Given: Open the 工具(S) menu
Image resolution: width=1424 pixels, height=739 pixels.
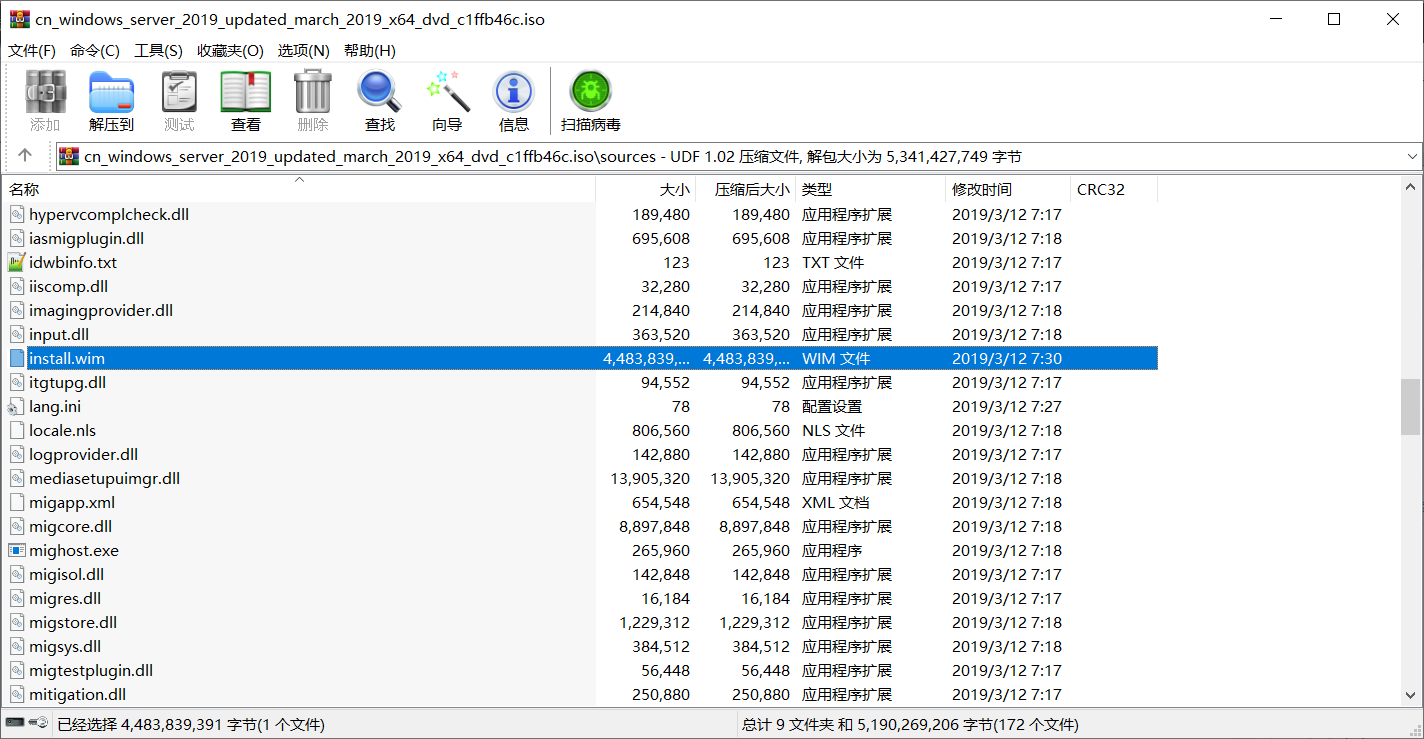Looking at the screenshot, I should pos(158,50).
